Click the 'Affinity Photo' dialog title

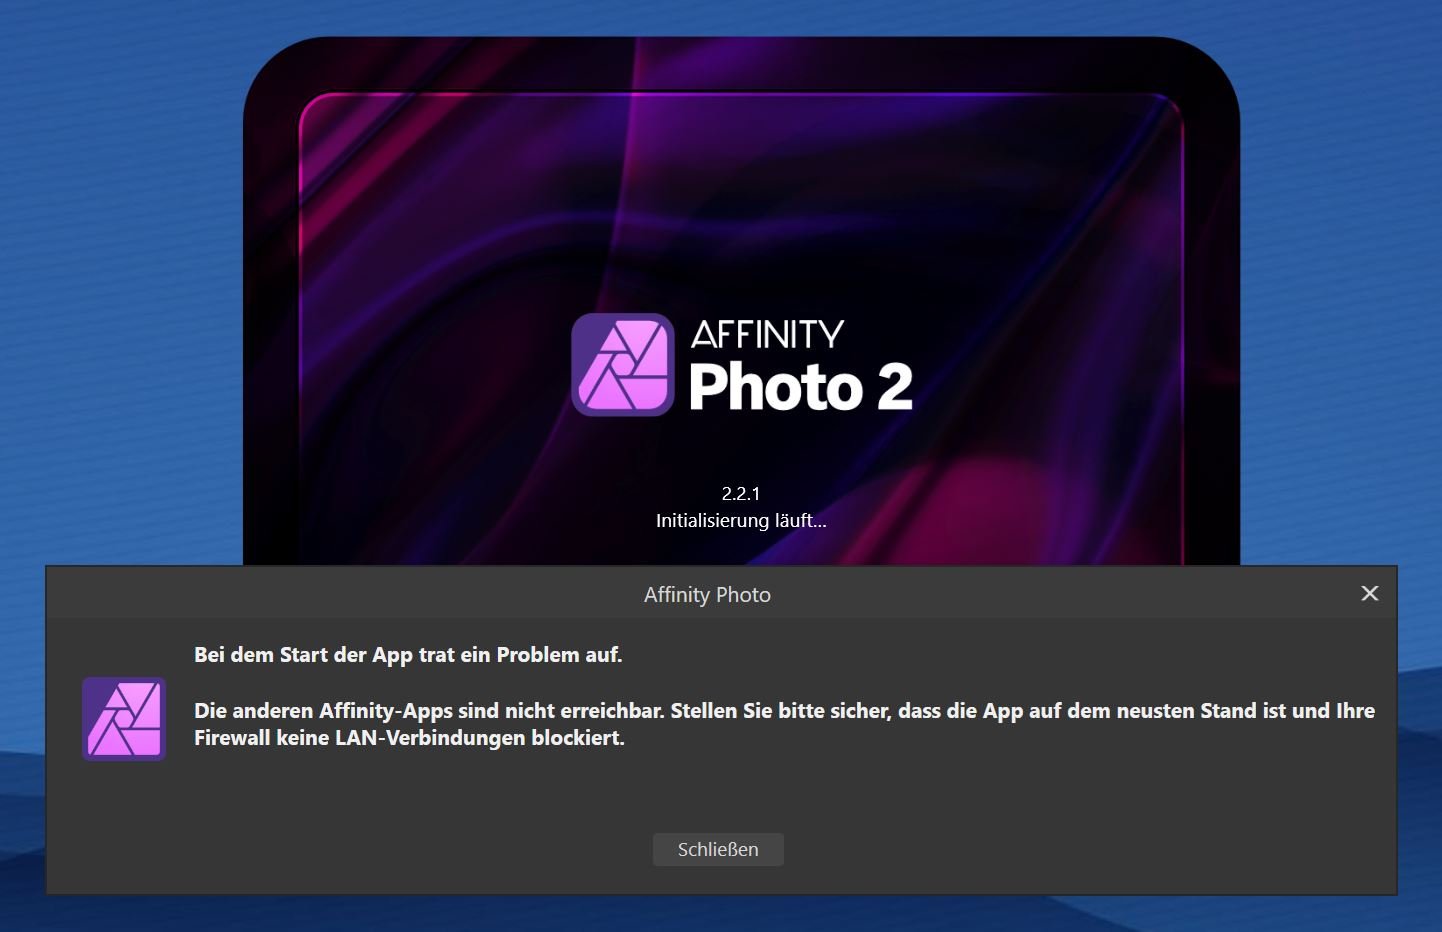(x=707, y=594)
